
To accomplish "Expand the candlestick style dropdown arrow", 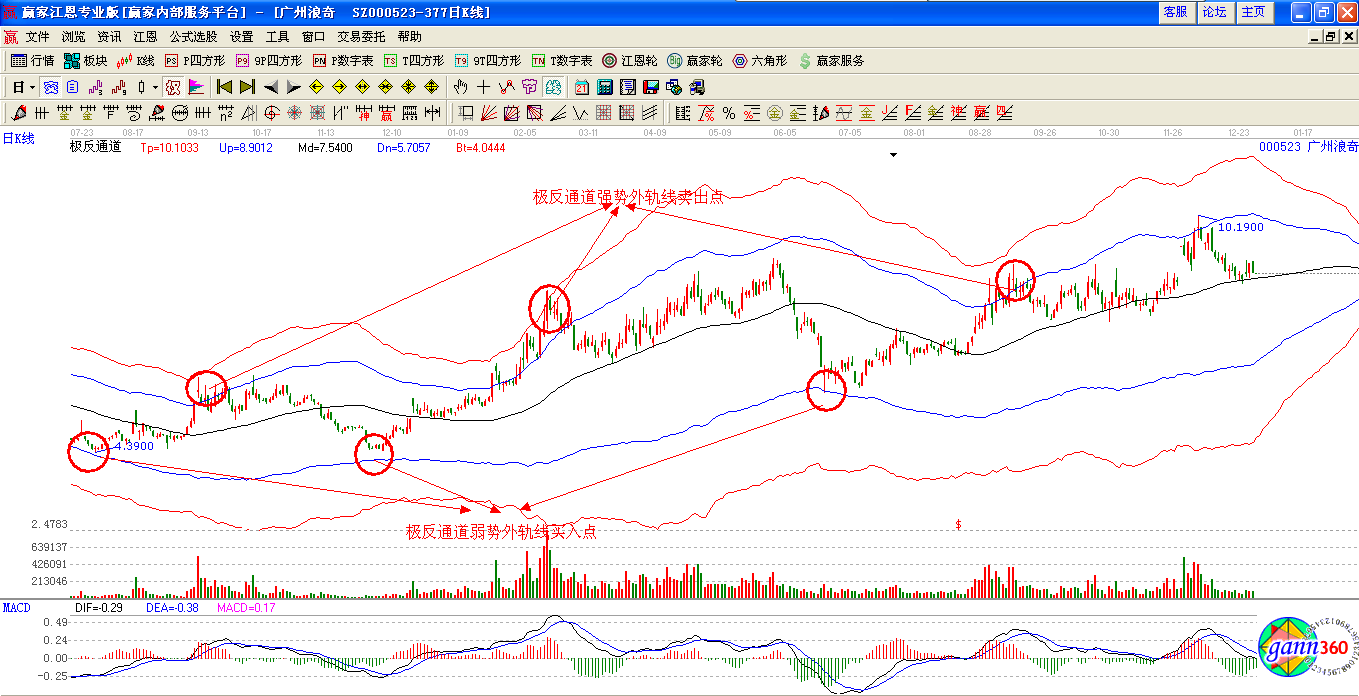I will coord(155,87).
